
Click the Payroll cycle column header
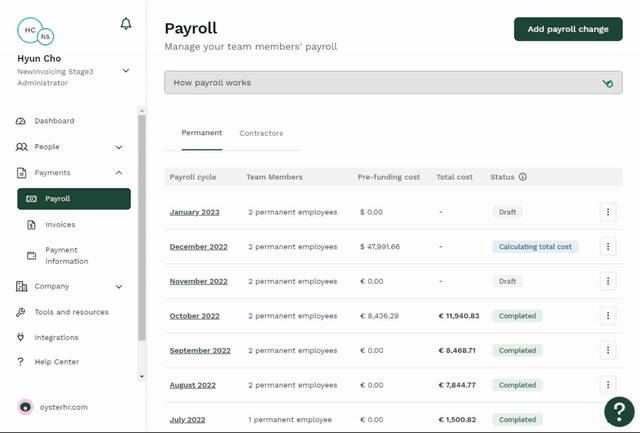(193, 177)
